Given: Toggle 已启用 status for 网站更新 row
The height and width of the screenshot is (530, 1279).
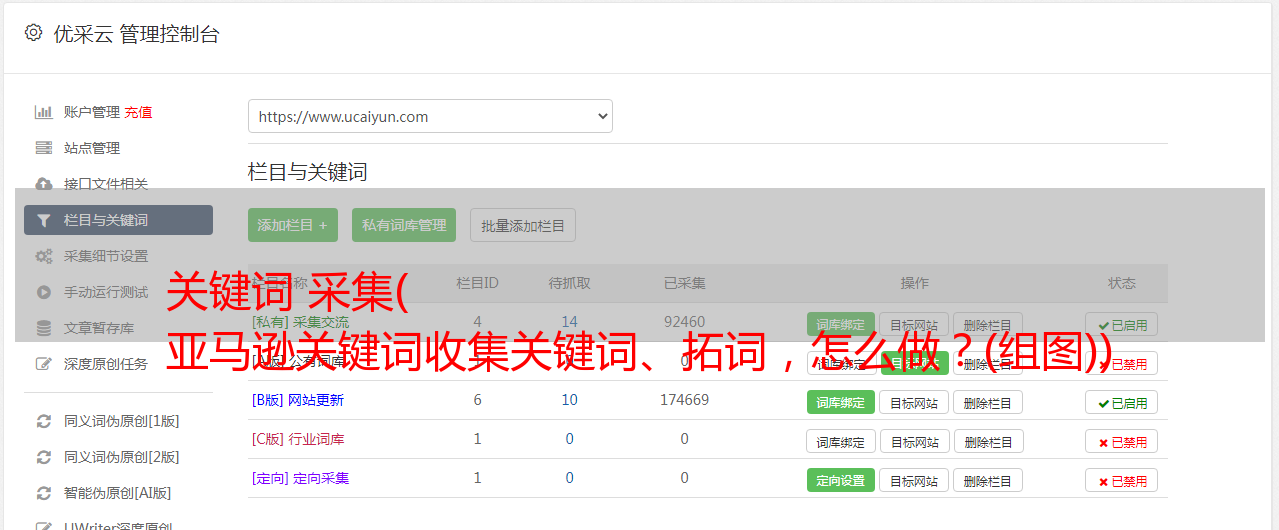Looking at the screenshot, I should [1121, 402].
